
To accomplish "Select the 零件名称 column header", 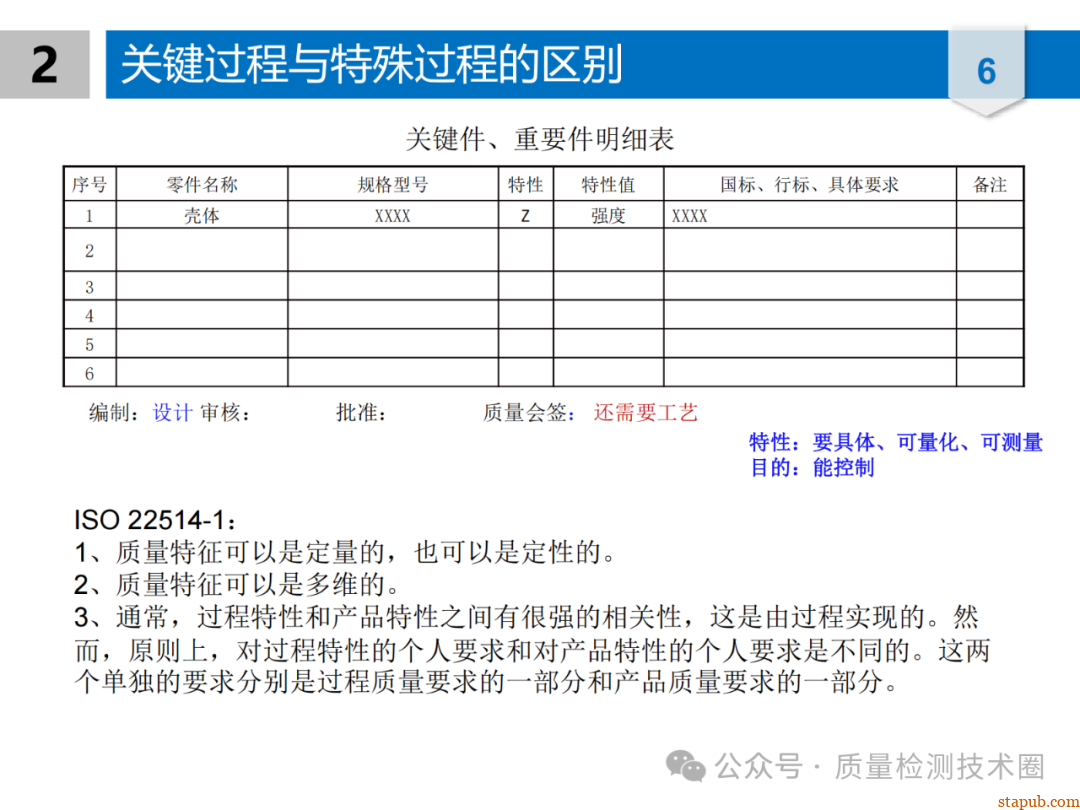I will click(x=202, y=185).
